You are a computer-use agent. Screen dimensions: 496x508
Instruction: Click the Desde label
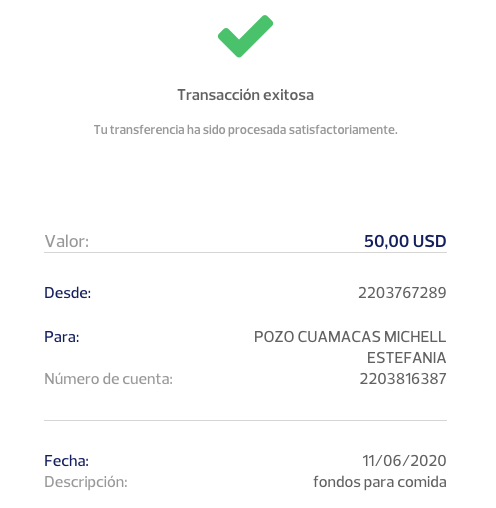[x=67, y=293]
